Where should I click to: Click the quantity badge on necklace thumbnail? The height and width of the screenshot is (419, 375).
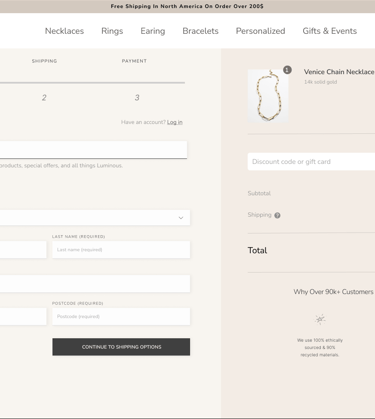[287, 70]
